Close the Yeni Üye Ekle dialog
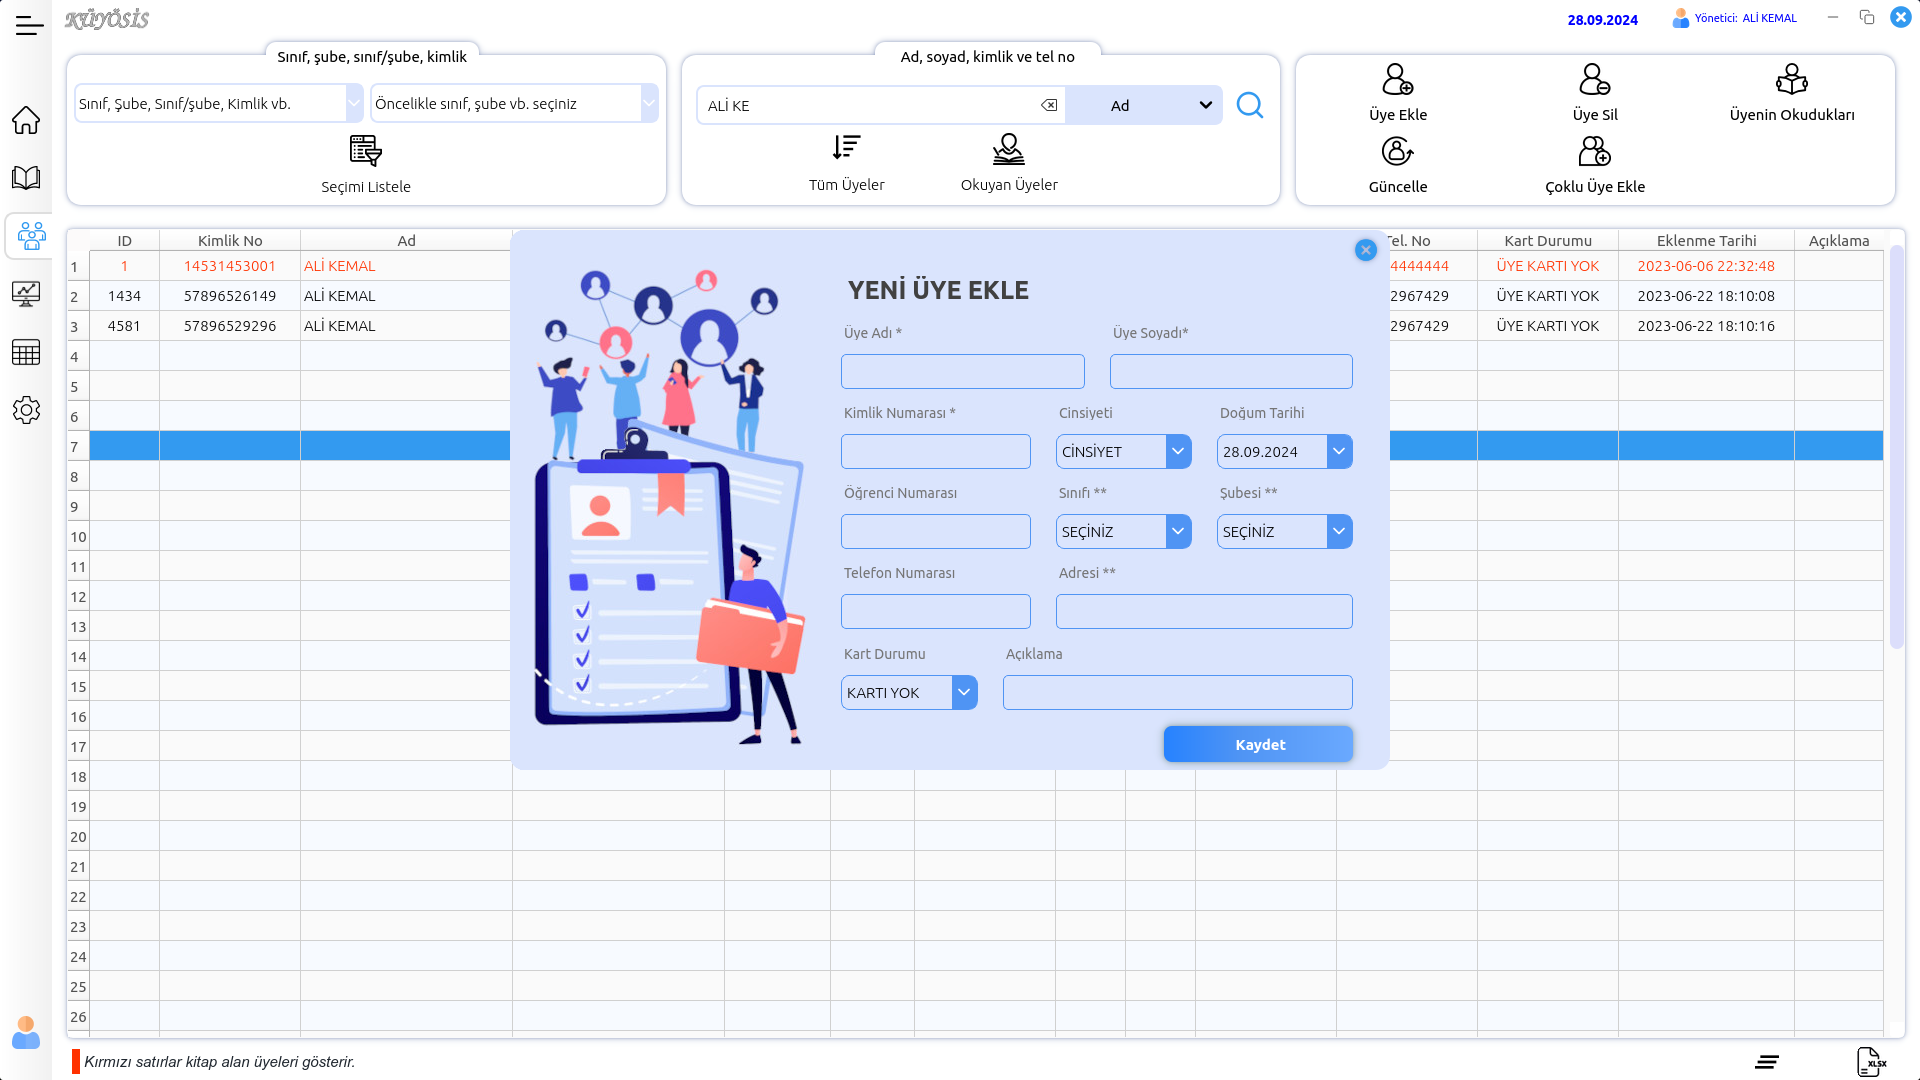Viewport: 1920px width, 1080px height. [1365, 250]
